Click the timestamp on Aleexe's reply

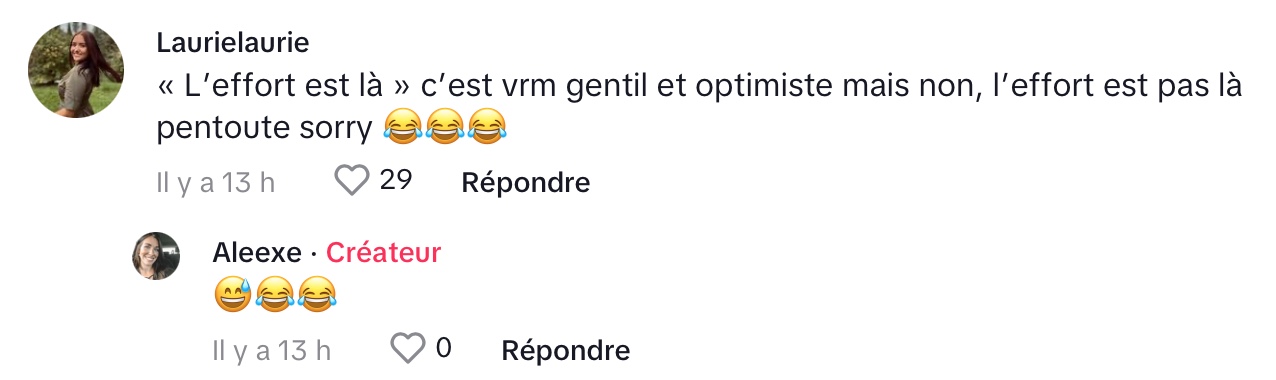(x=271, y=351)
